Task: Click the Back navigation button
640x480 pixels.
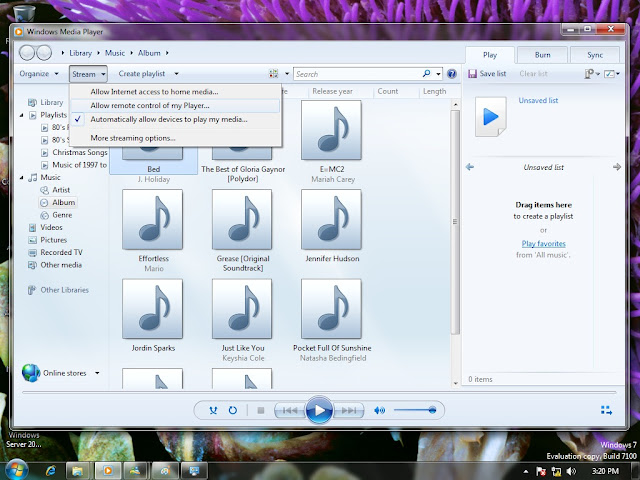Action: [x=27, y=53]
